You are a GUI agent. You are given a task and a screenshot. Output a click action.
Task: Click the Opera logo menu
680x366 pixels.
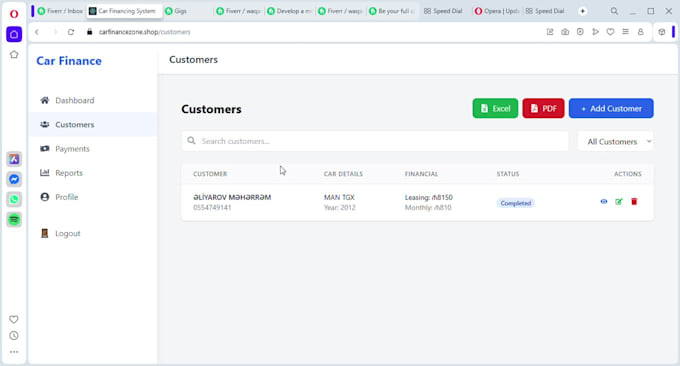pyautogui.click(x=14, y=14)
